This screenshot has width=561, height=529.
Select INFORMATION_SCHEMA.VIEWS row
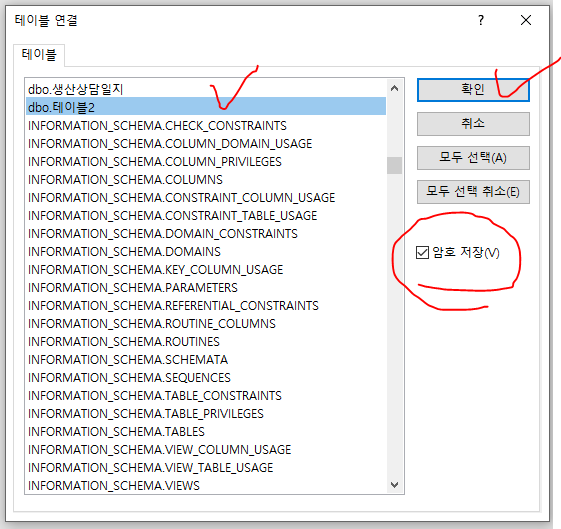206,485
